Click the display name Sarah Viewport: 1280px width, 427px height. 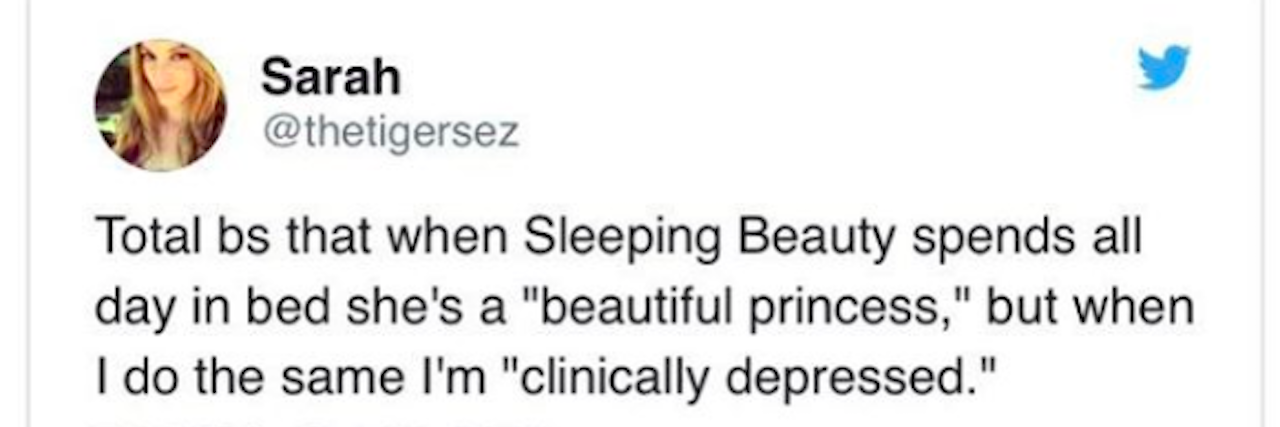coord(330,78)
